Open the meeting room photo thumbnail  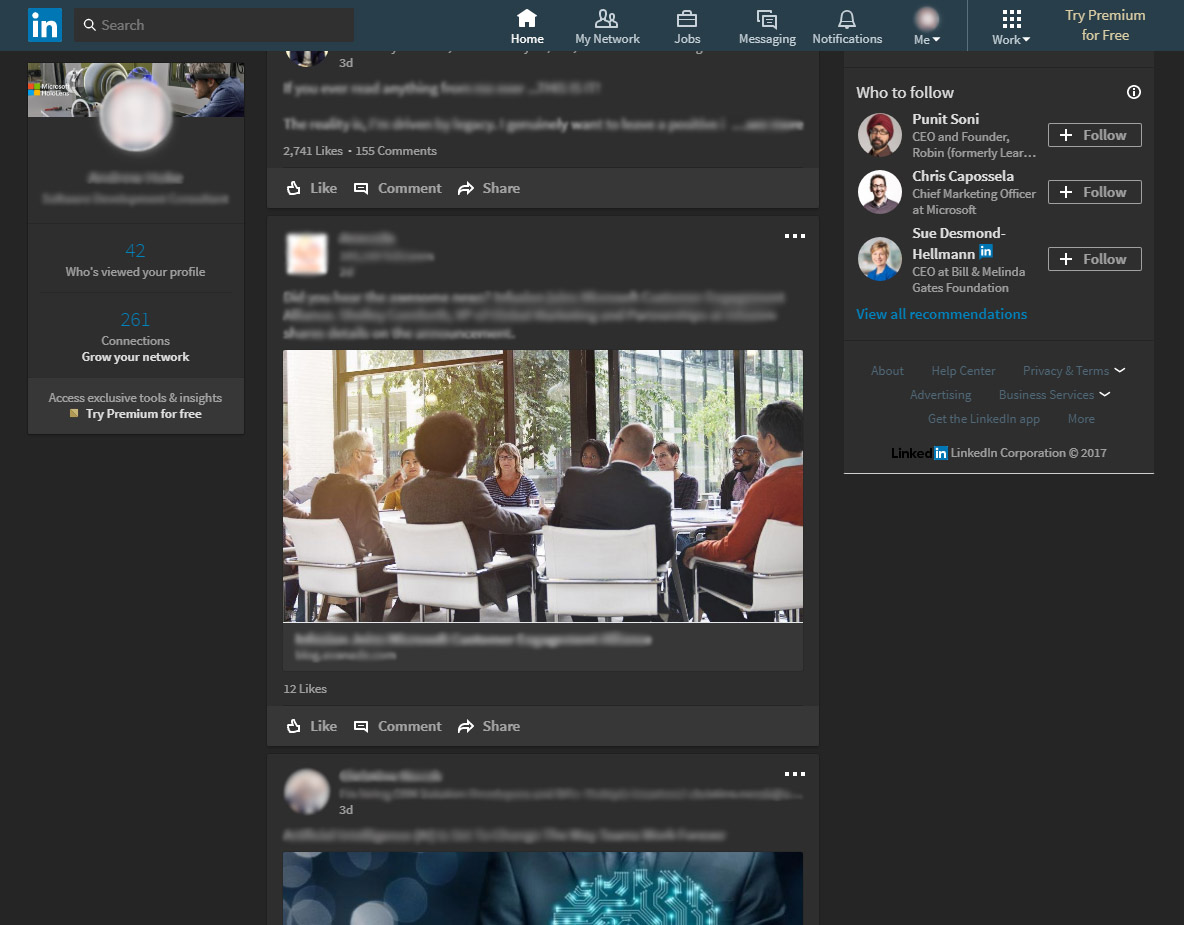(543, 486)
